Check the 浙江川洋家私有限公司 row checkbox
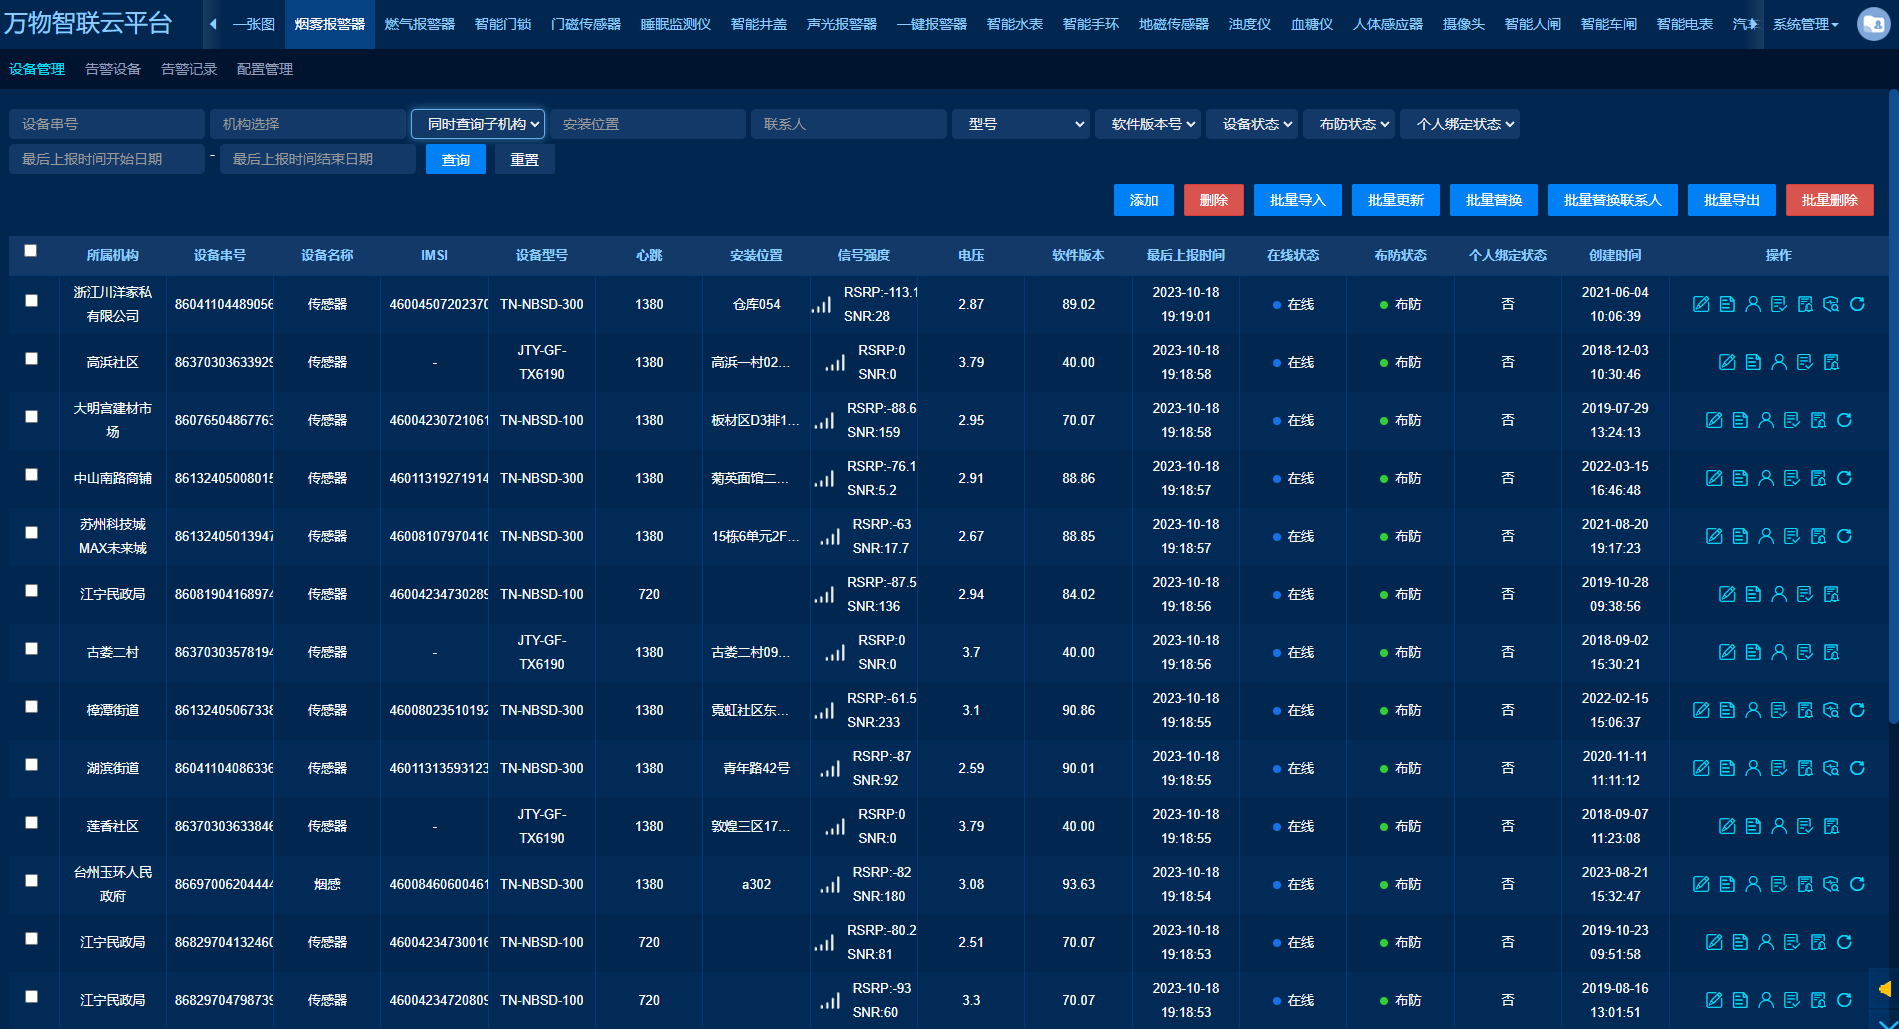This screenshot has height=1029, width=1899. point(31,300)
